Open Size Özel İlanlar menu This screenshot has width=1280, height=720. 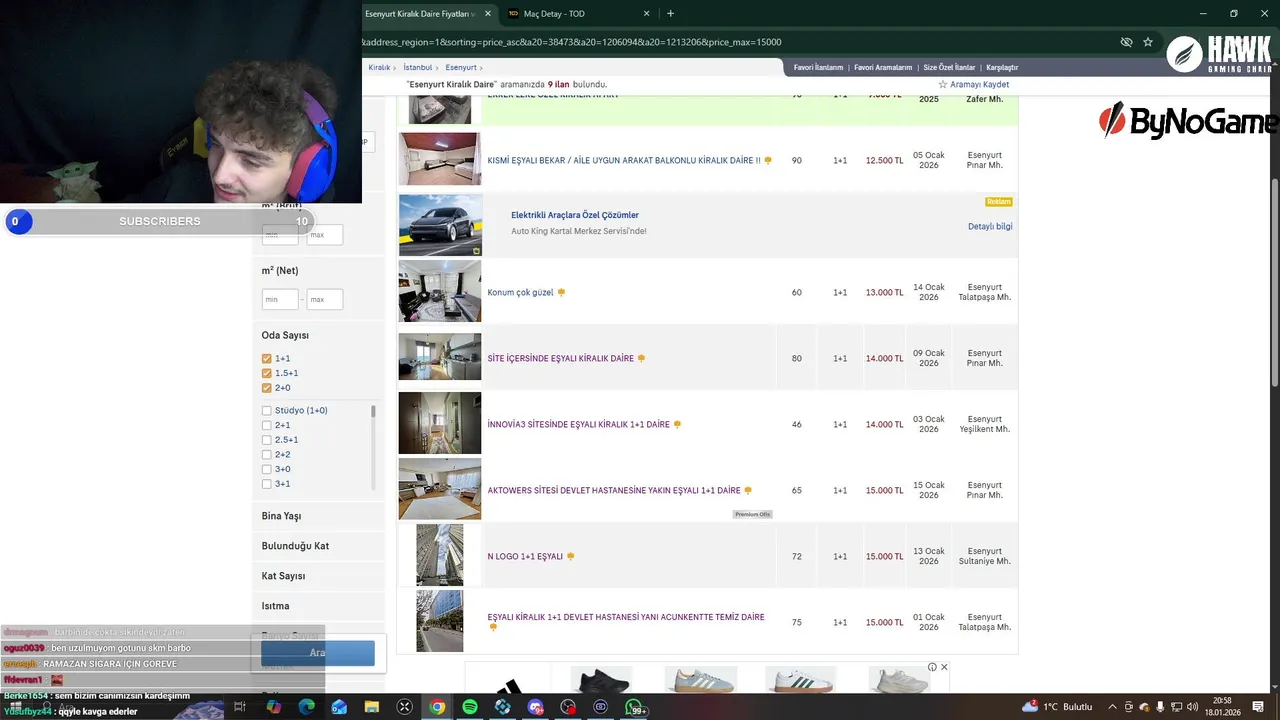949,67
